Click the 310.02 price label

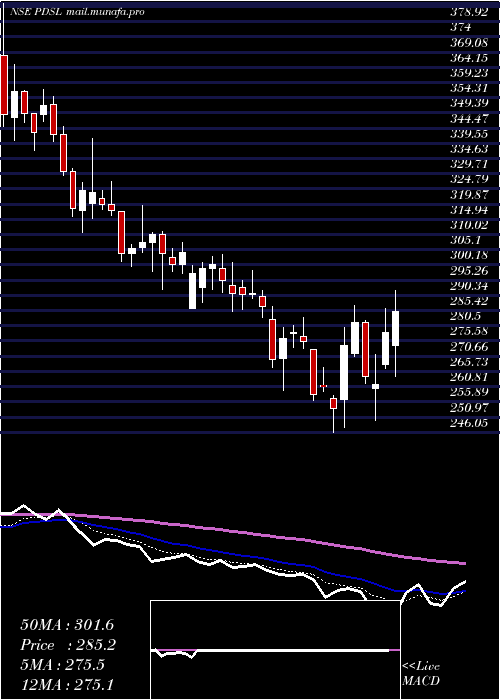click(469, 225)
